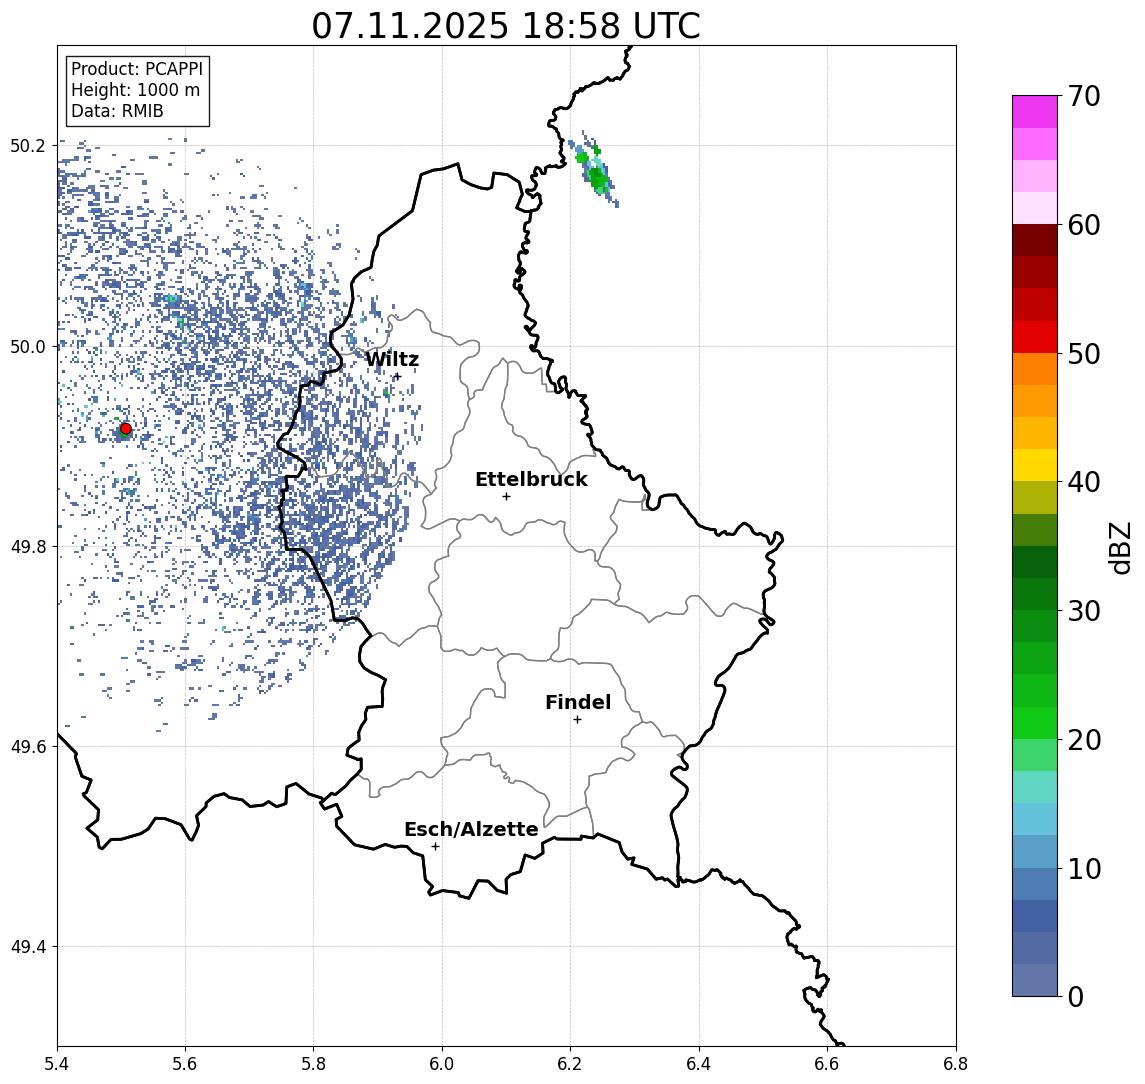Screen dimensions: 1145x1084
Task: Click the longitude axis label 6.6
Action: coord(827,1064)
